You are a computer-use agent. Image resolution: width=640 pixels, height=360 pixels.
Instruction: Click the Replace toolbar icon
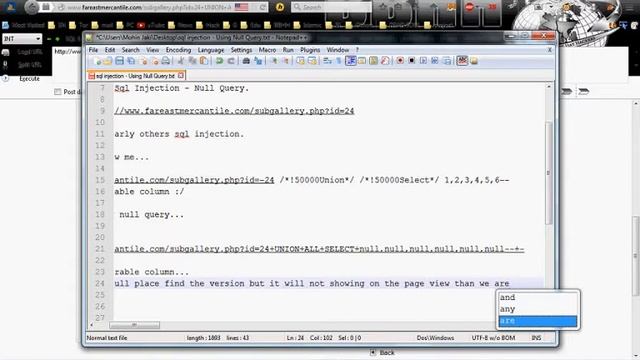click(258, 61)
